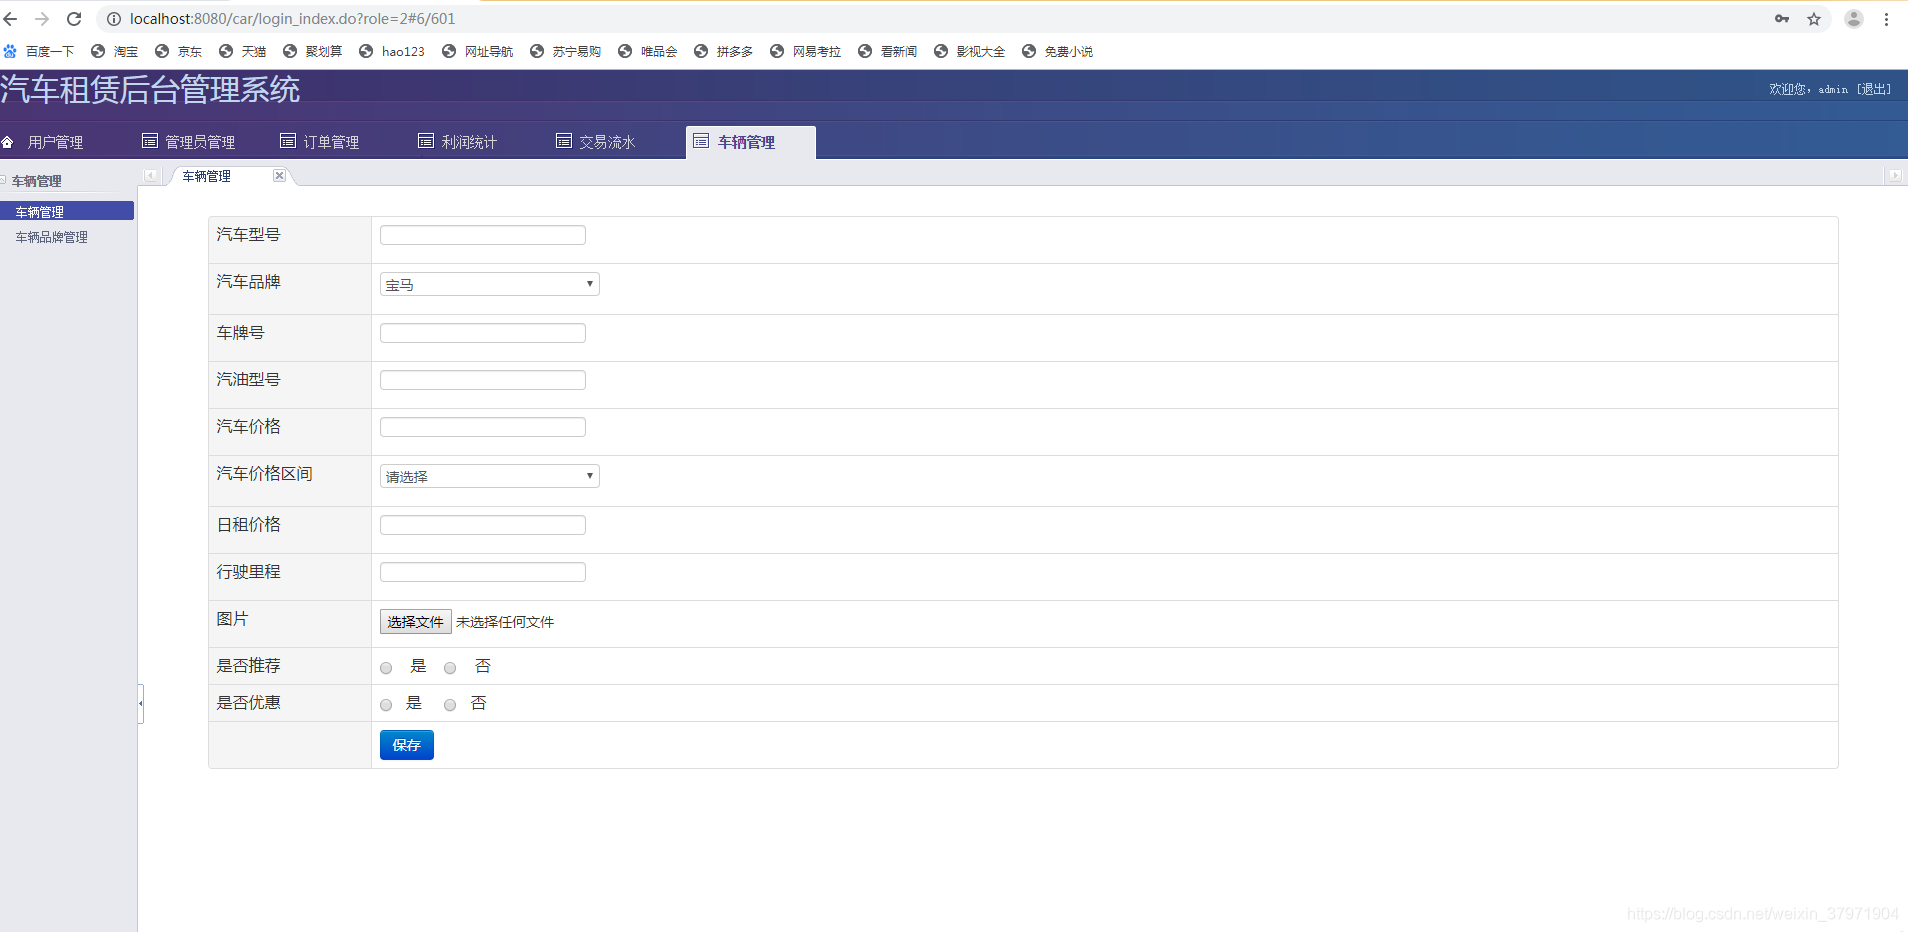This screenshot has height=932, width=1908.
Task: Select the 车辆管理 top navigation tab
Action: (751, 142)
